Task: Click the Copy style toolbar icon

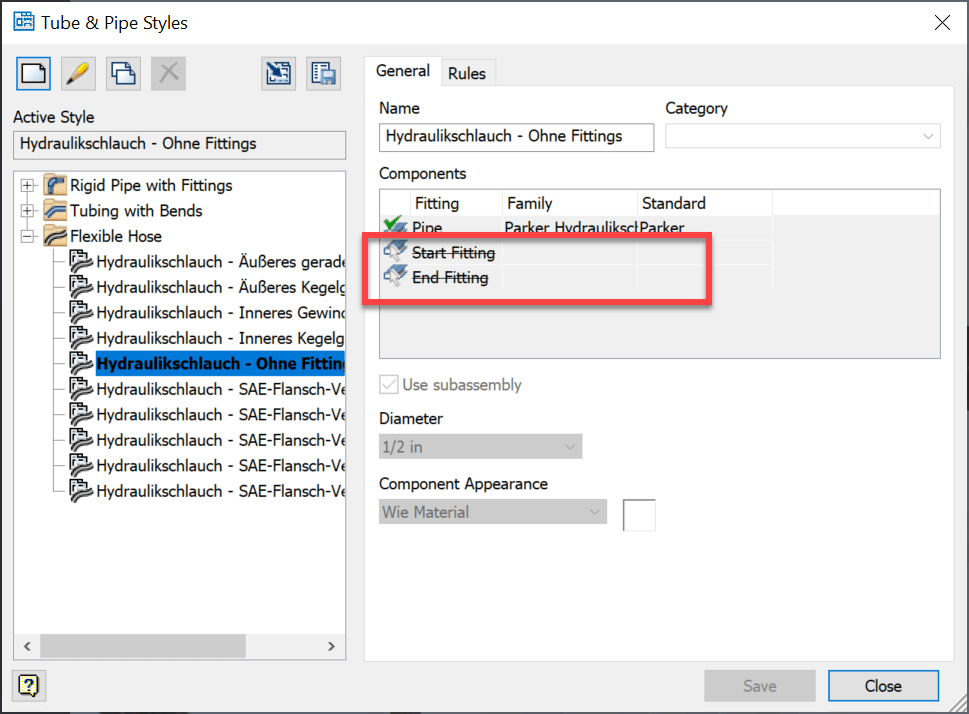Action: tap(123, 74)
